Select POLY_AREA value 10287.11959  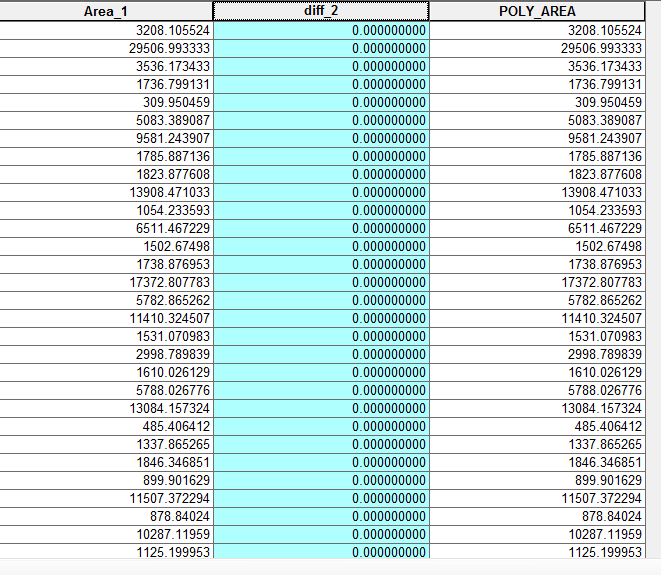pyautogui.click(x=605, y=535)
